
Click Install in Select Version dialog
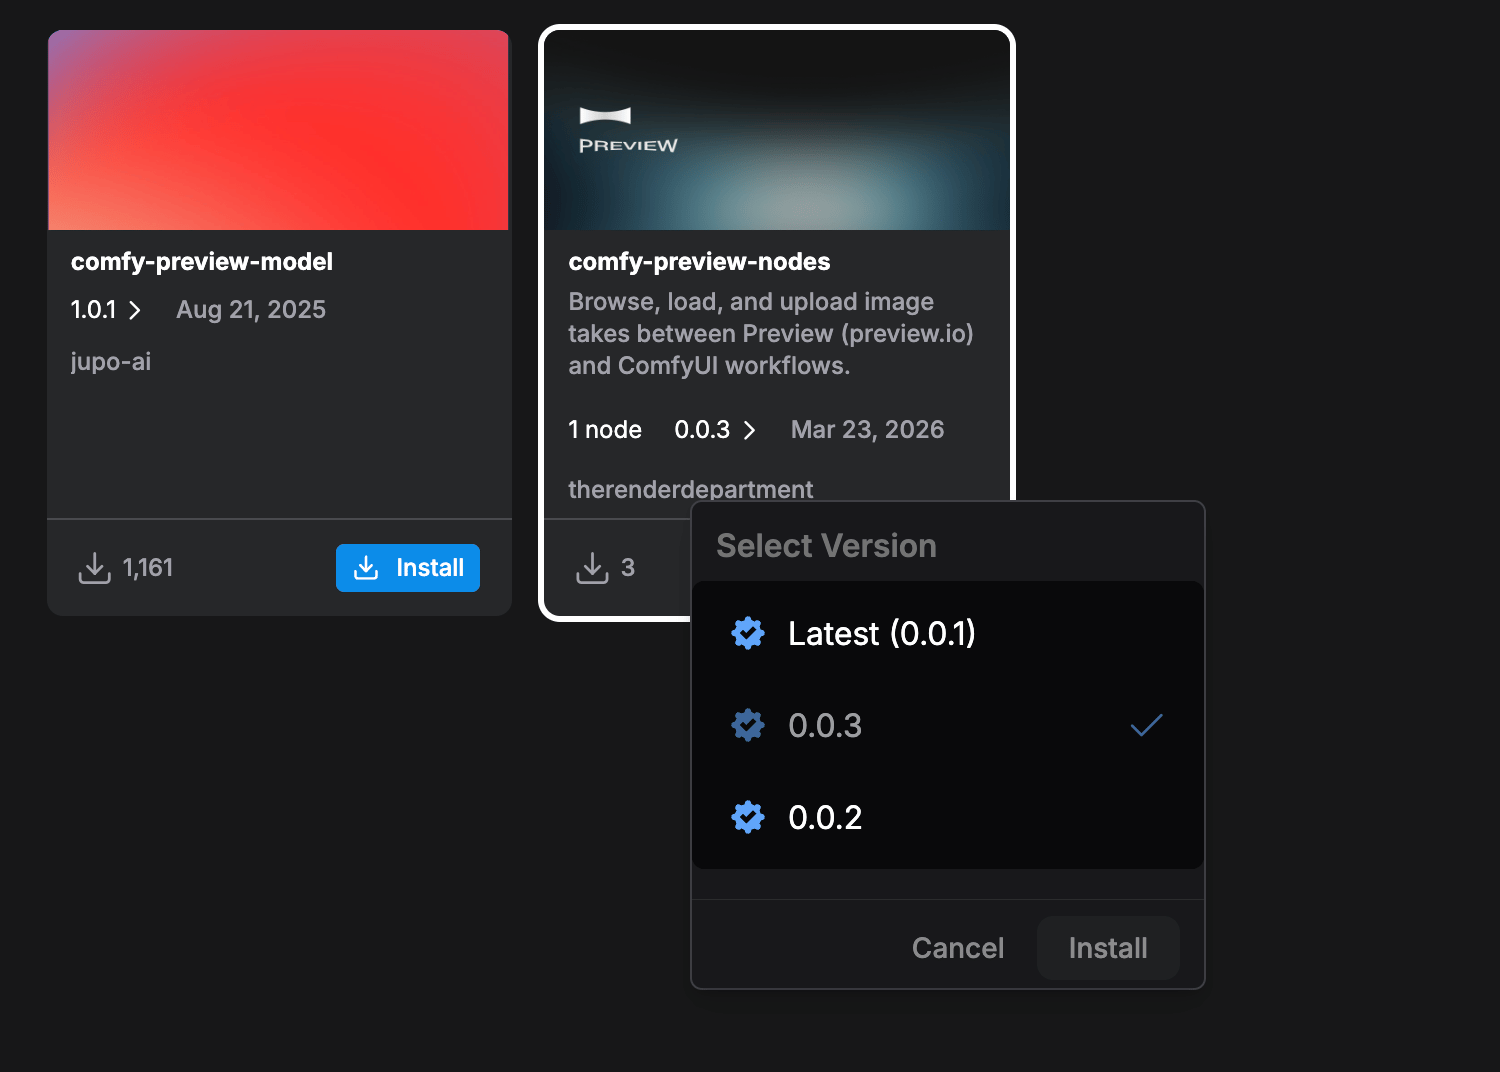pos(1108,948)
